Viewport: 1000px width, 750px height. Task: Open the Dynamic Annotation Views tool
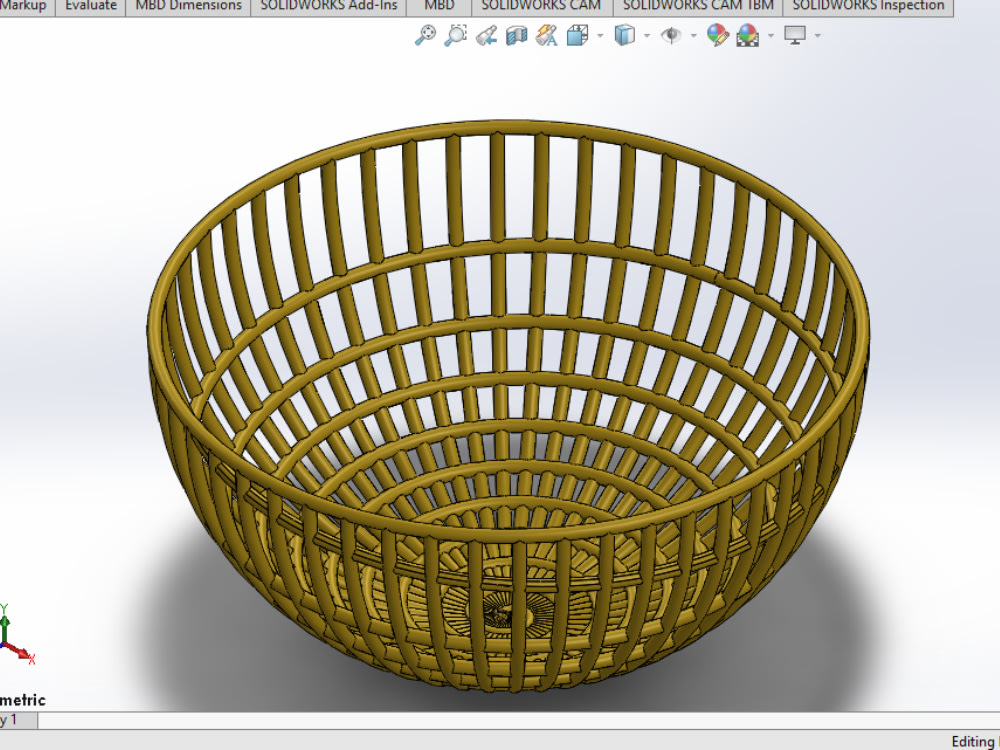point(546,36)
